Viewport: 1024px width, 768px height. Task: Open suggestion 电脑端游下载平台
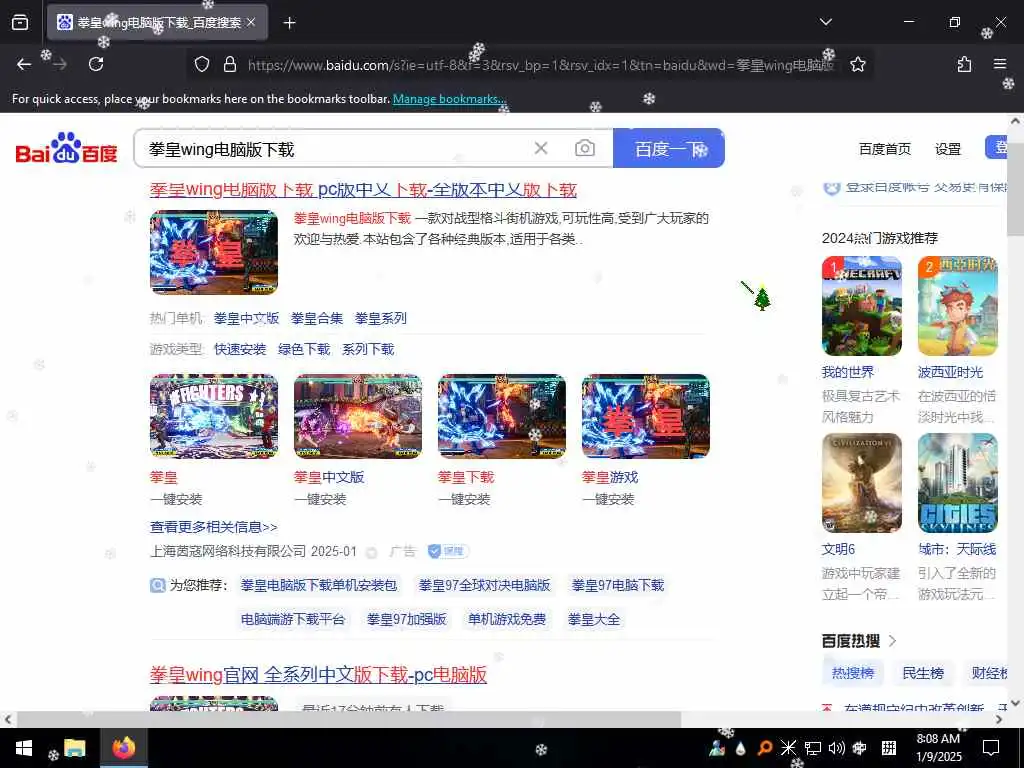pos(293,619)
